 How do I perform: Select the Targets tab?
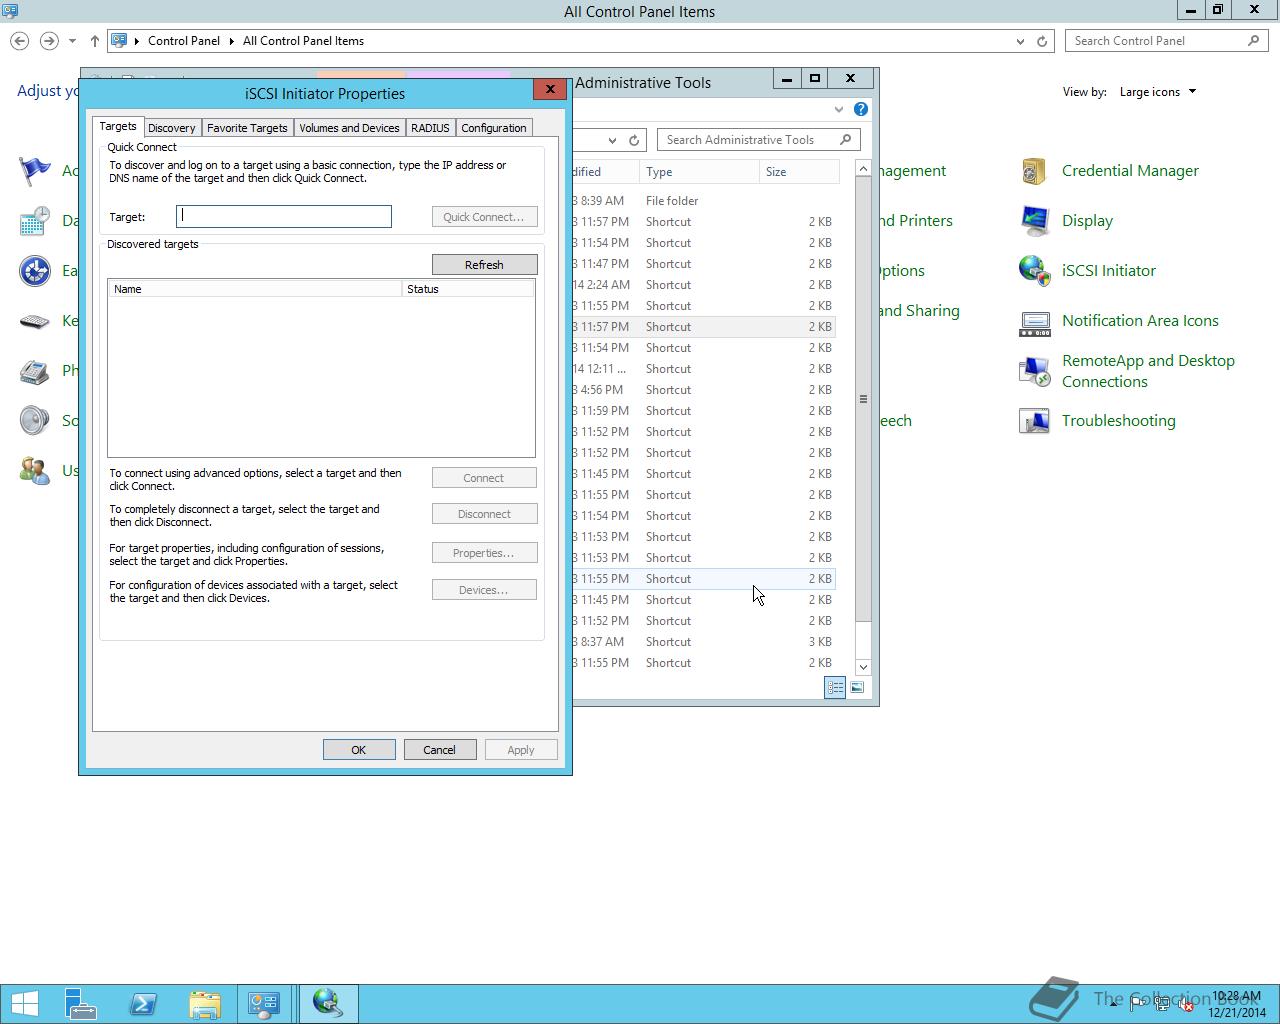tap(118, 126)
